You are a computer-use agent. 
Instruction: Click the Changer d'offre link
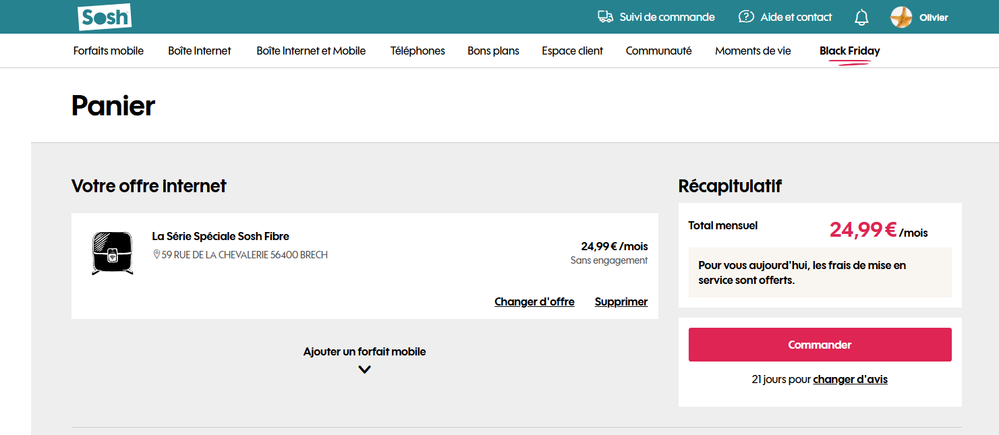coord(534,302)
